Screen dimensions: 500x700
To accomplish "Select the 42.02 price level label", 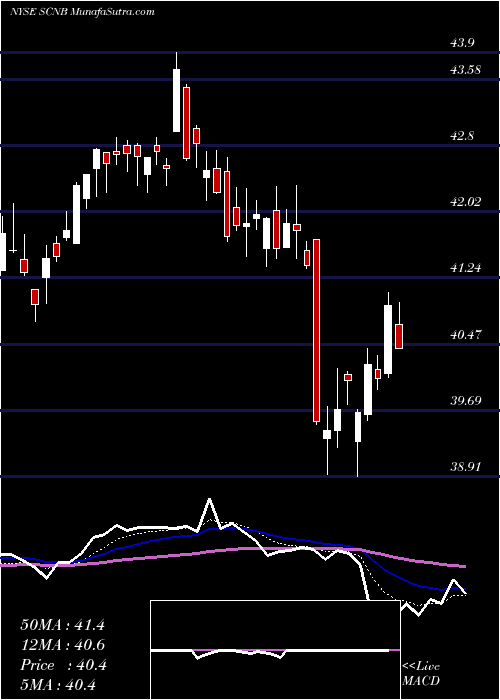I will click(x=466, y=202).
